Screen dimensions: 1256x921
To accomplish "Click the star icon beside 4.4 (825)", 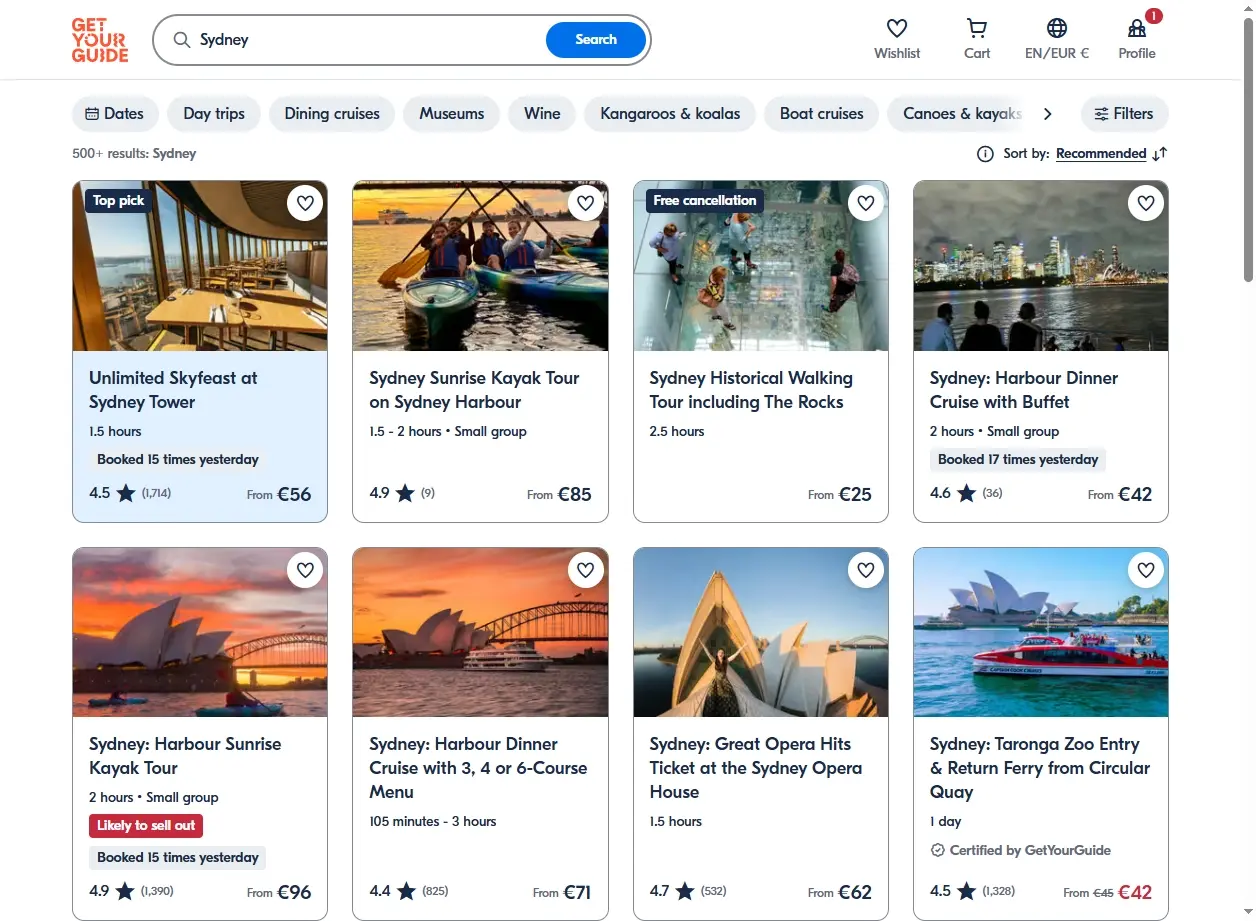I will (404, 891).
